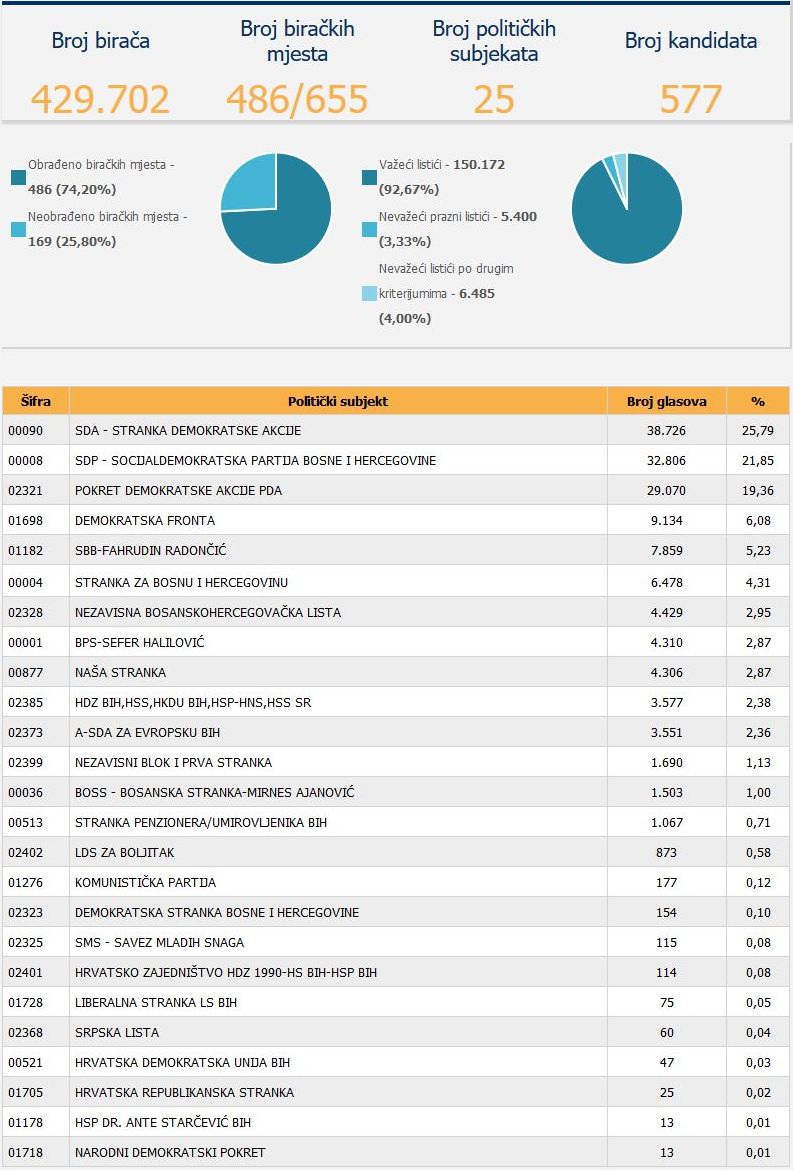Click the Broj biračkih mjesta 486/655 counter

coord(297,98)
